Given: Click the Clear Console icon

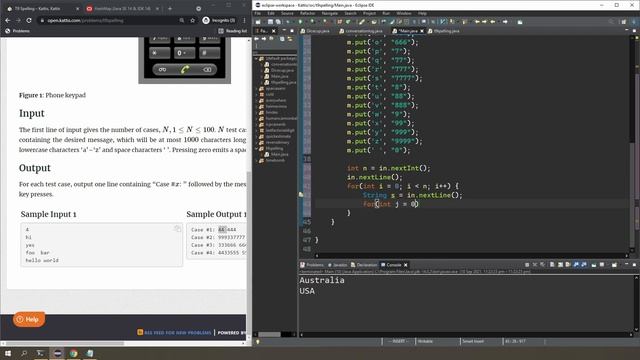Looking at the screenshot, I should coord(552,265).
